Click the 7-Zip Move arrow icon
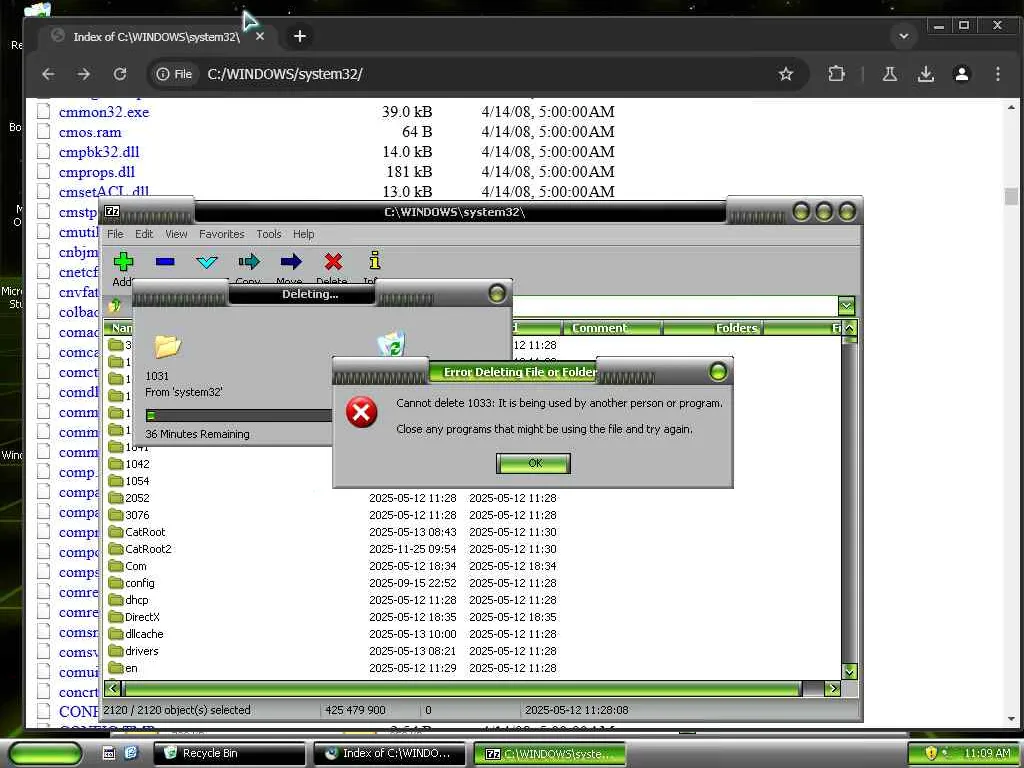 tap(291, 262)
